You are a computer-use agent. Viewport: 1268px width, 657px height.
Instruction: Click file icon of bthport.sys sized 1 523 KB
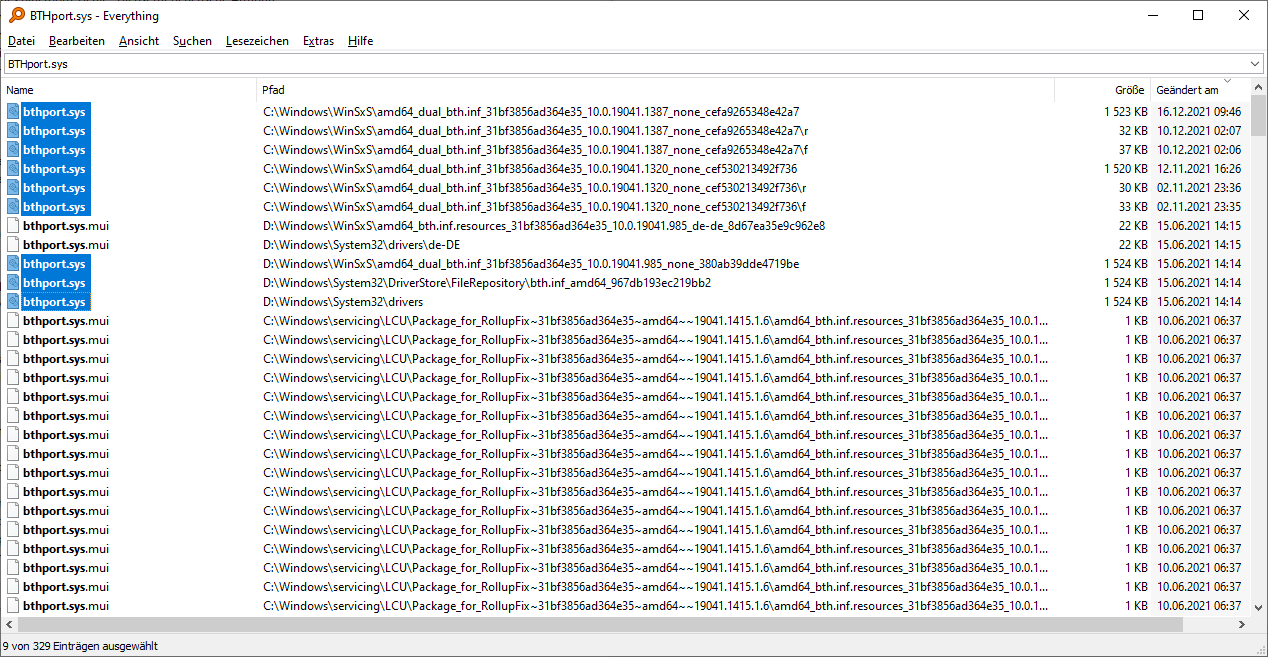coord(14,112)
